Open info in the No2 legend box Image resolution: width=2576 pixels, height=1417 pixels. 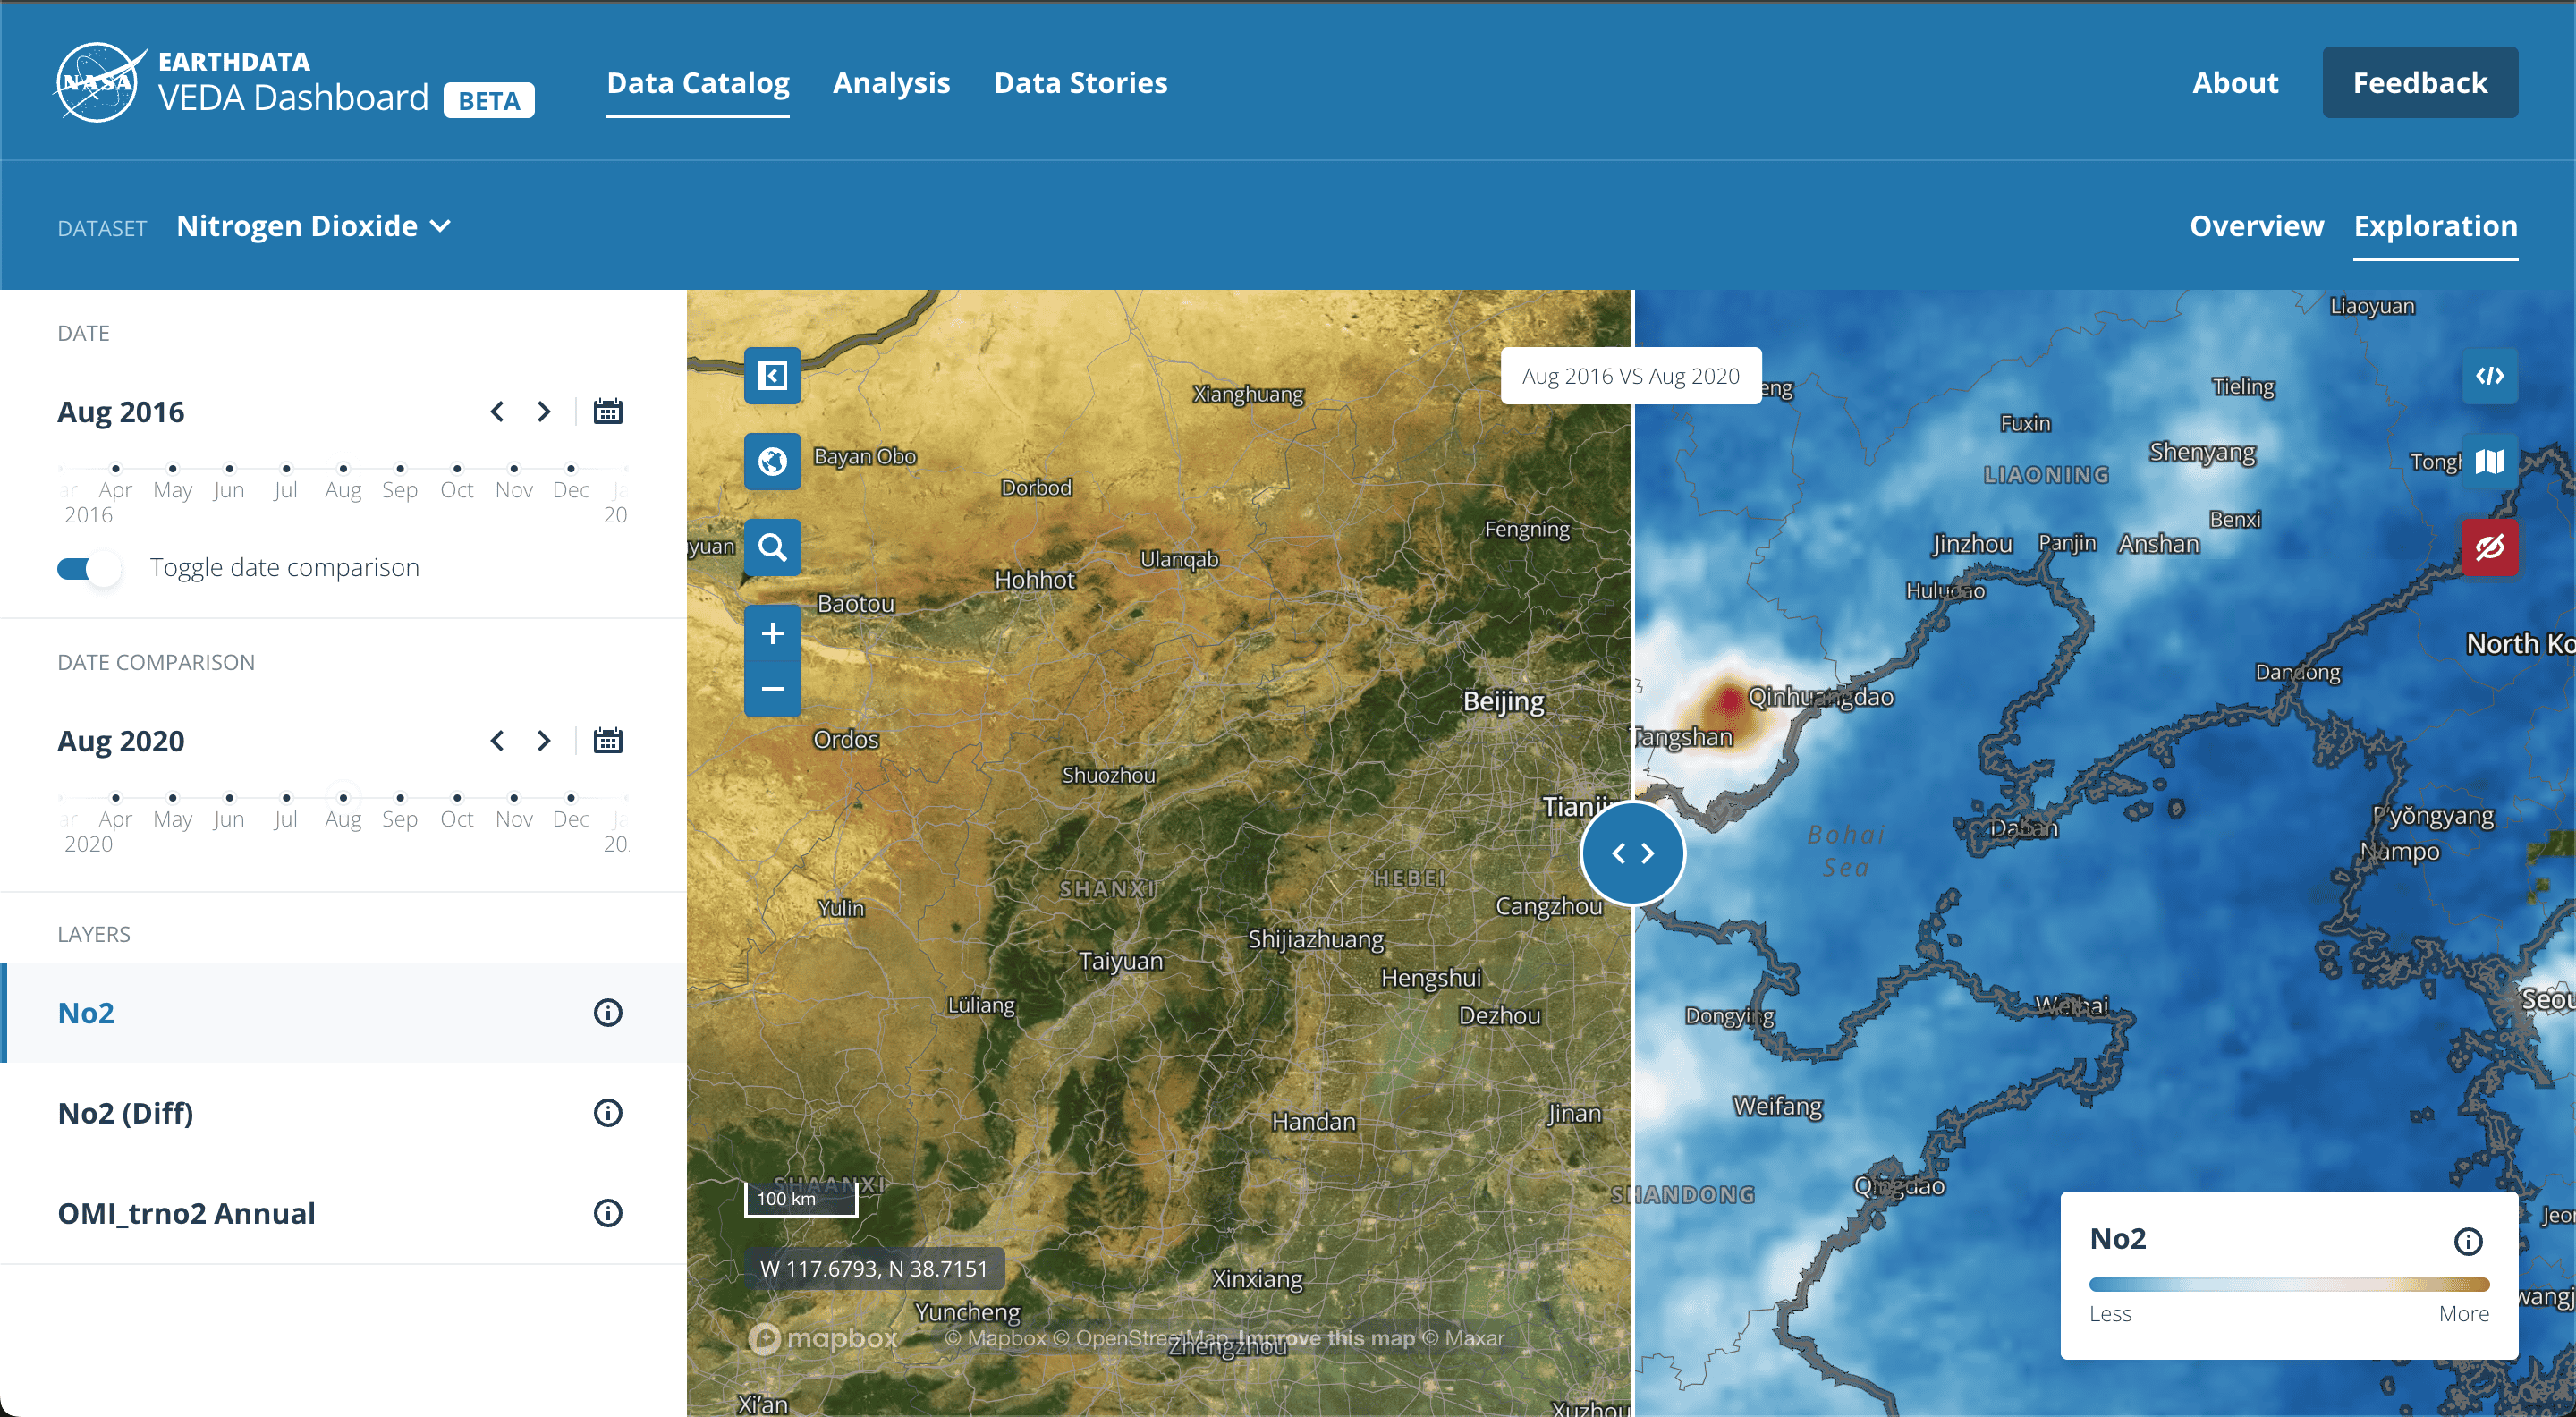(x=2468, y=1241)
